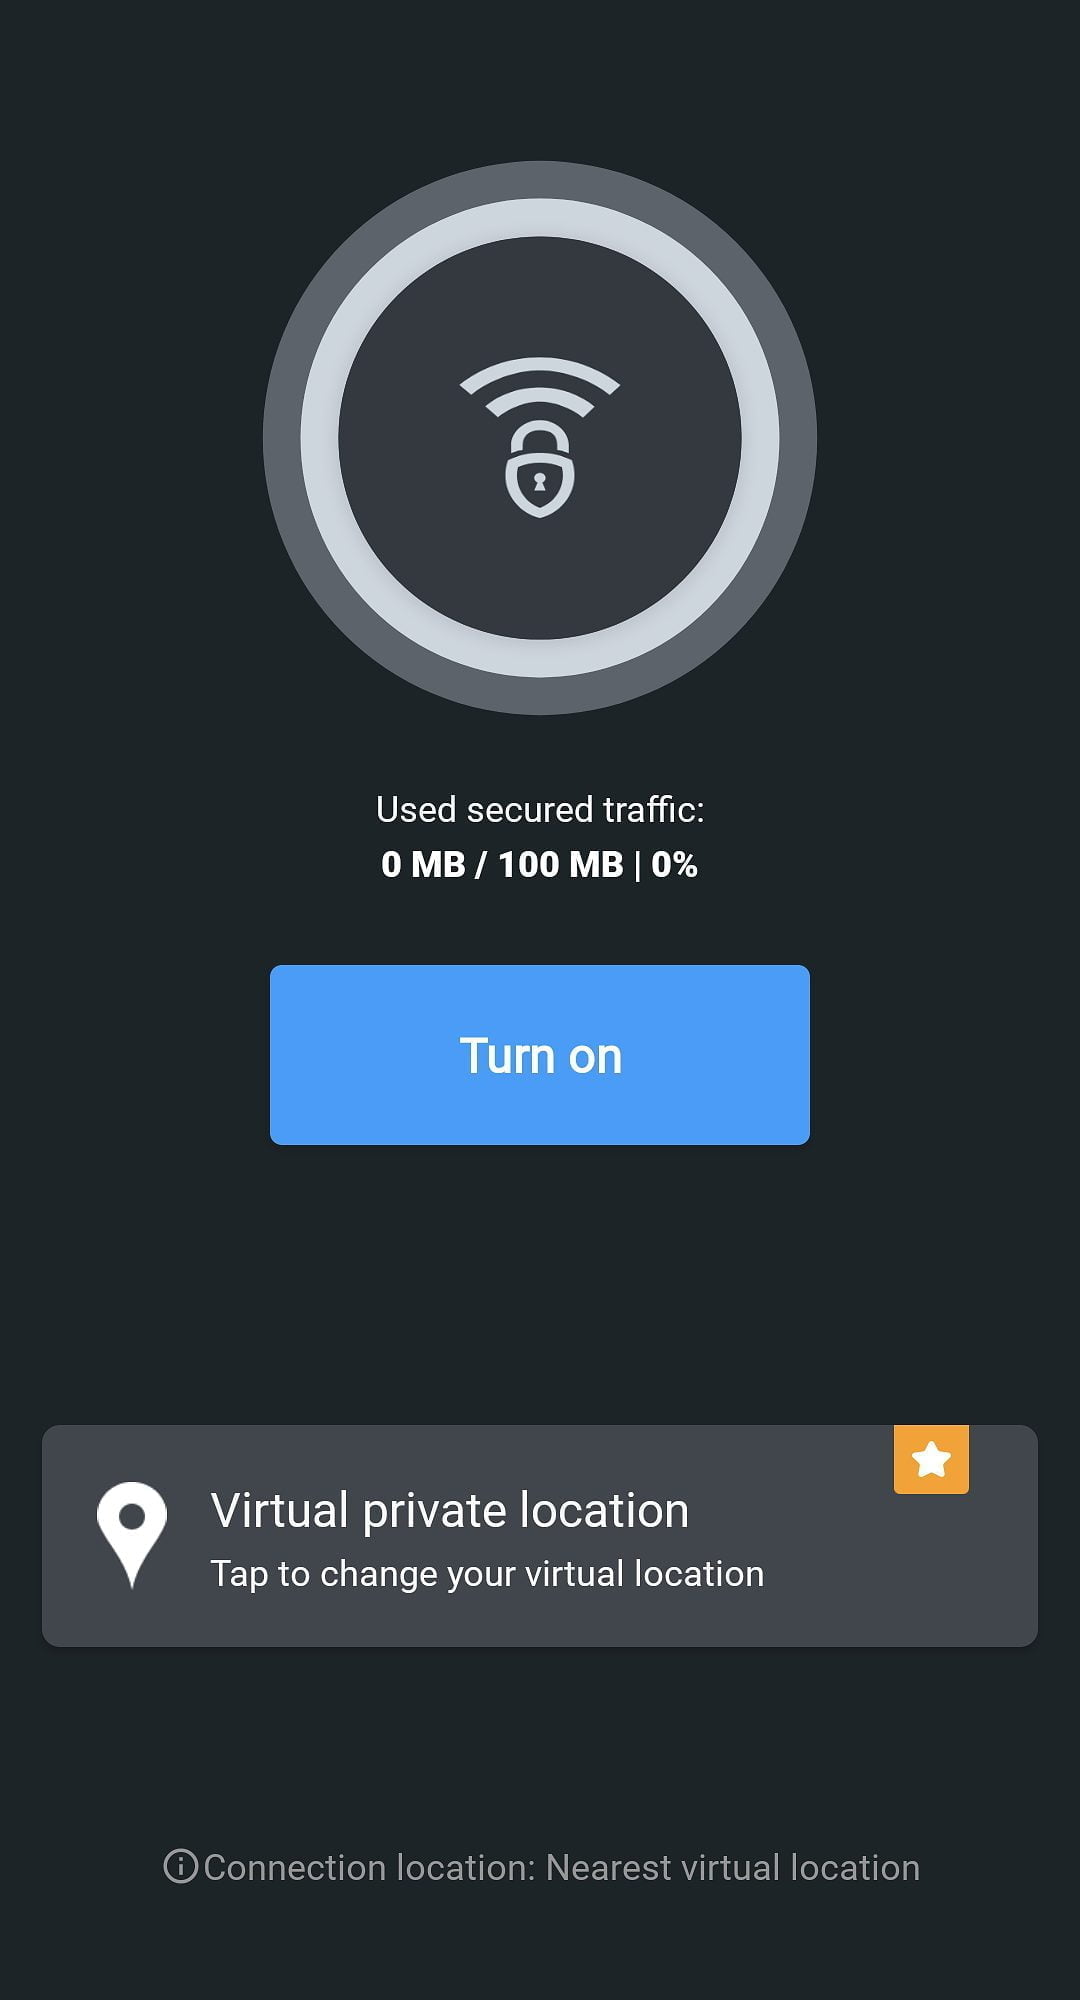Click the 'Nearest virtual location' value
The width and height of the screenshot is (1080, 2000).
point(732,1868)
